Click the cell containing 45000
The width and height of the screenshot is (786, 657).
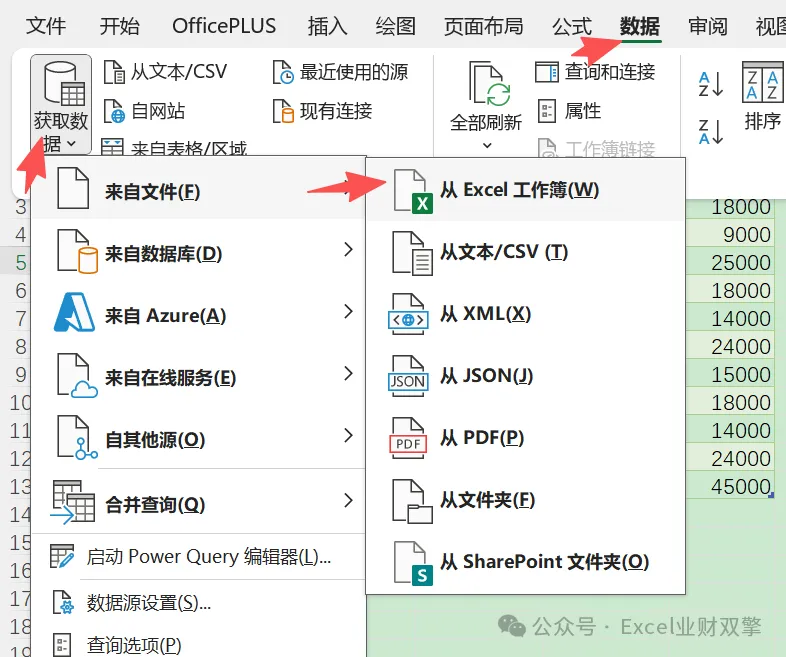click(x=730, y=487)
